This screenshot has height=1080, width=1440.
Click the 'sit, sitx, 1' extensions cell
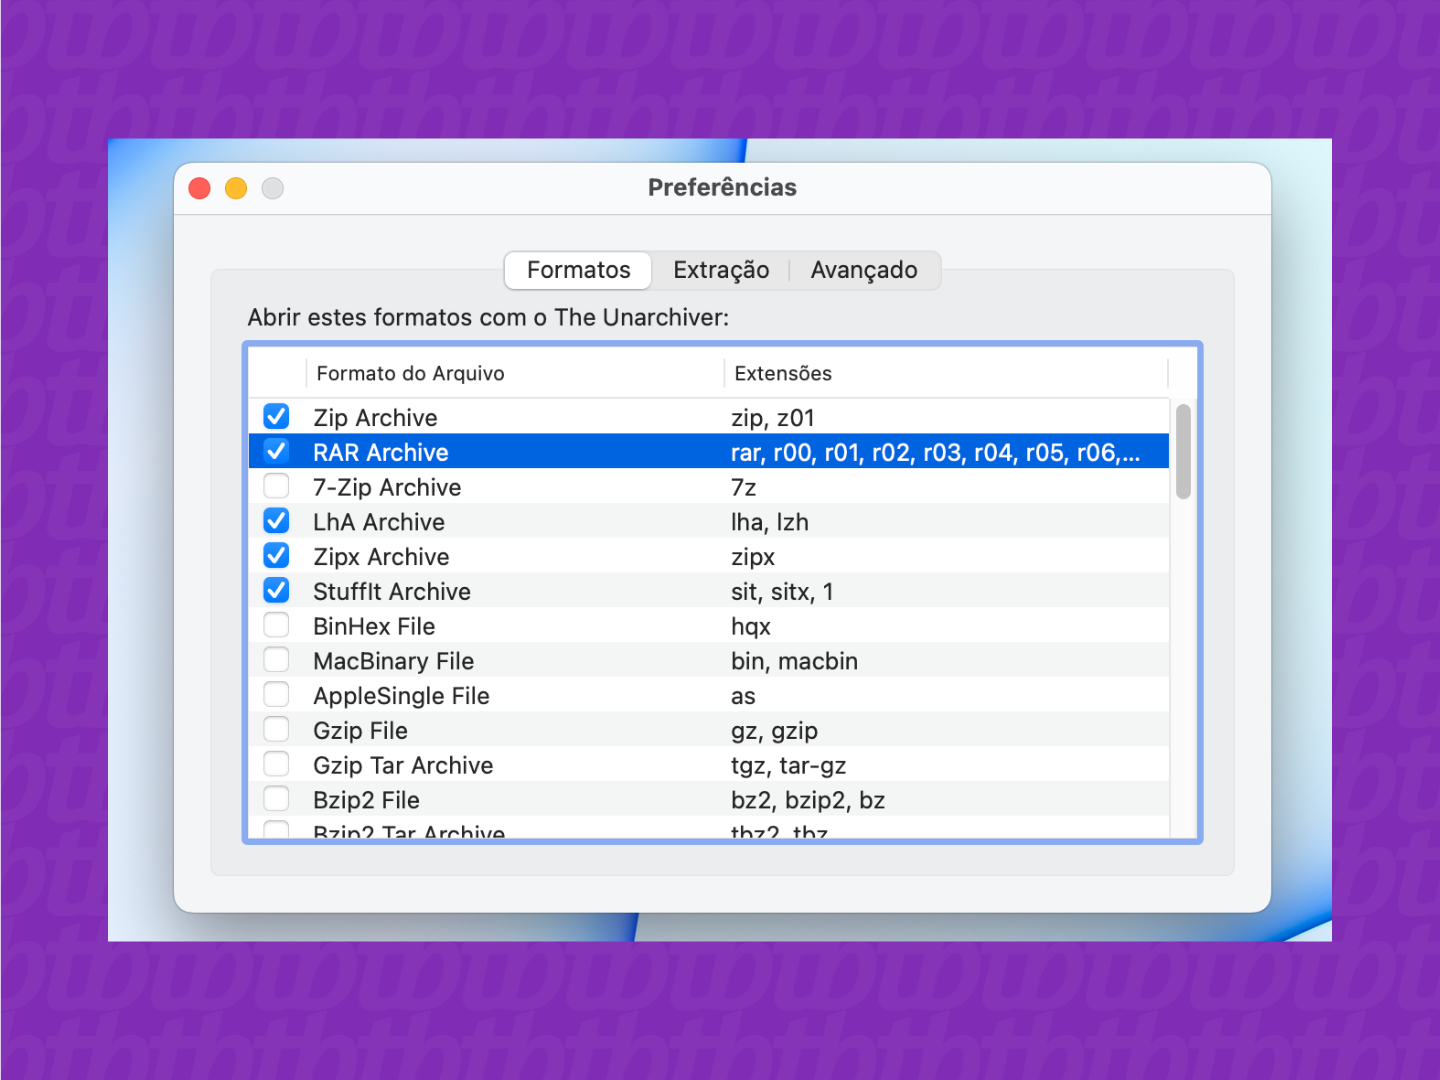pos(782,592)
